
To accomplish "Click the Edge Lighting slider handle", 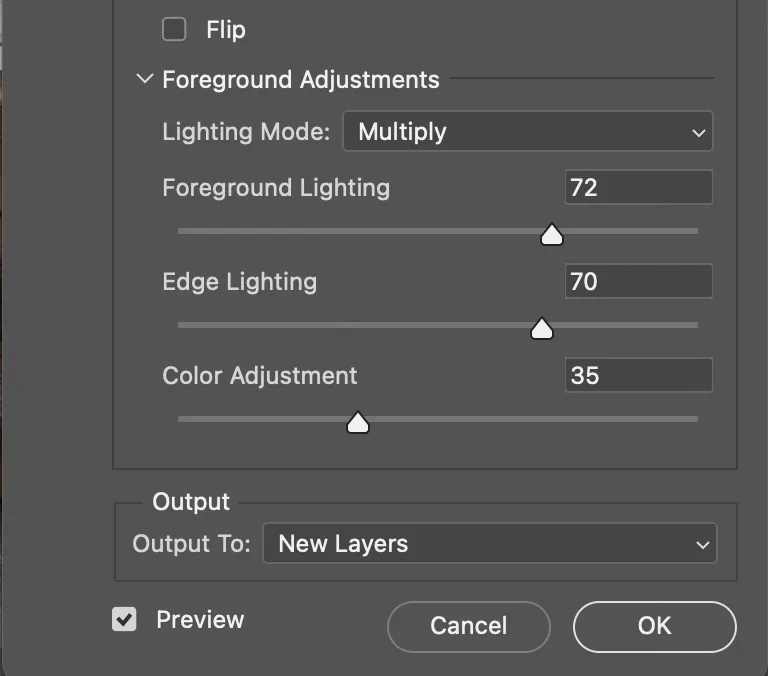I will click(x=542, y=329).
